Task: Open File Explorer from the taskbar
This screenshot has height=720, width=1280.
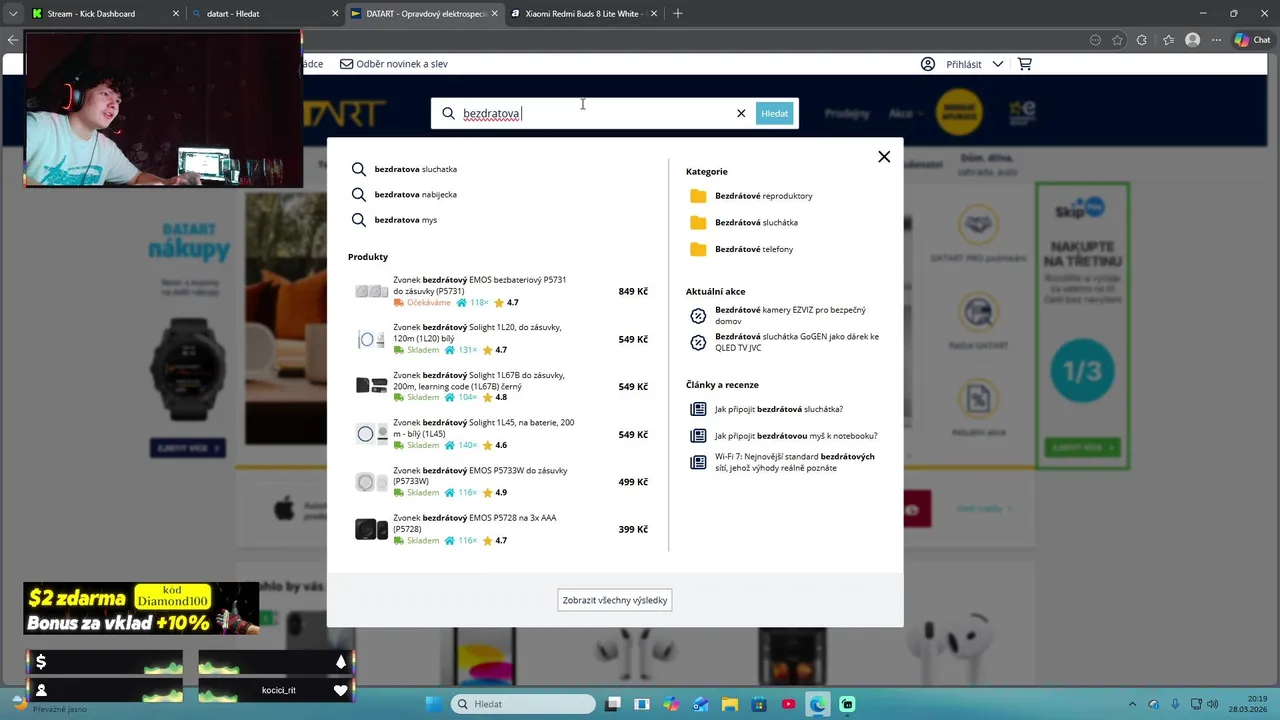Action: pos(730,704)
